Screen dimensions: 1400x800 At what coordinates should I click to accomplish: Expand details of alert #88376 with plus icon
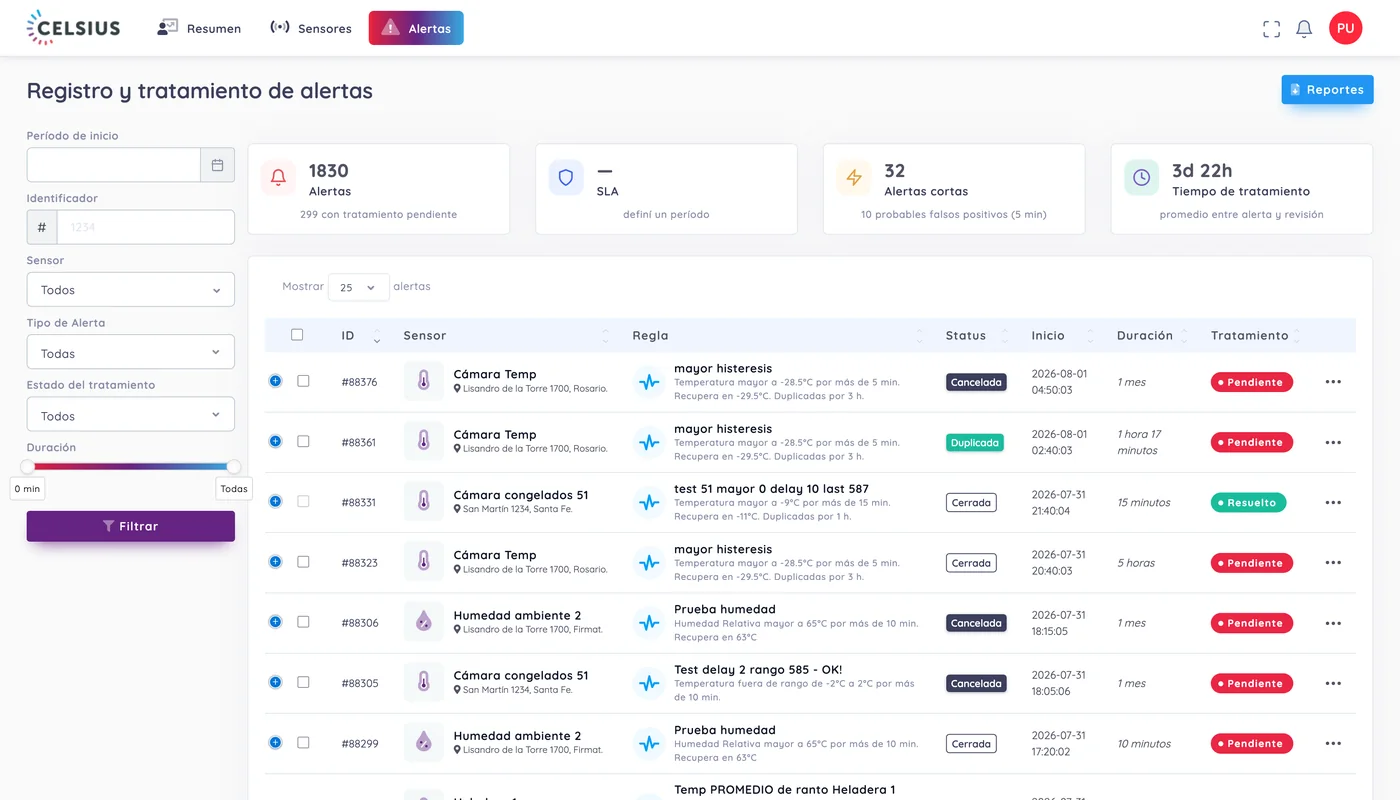pos(275,381)
